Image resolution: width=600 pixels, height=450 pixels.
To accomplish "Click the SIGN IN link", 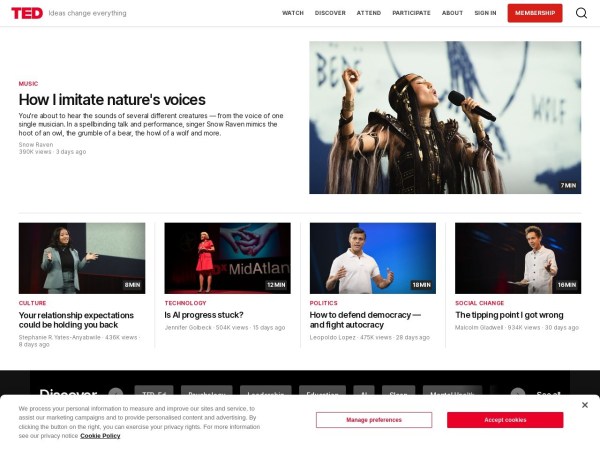I will tap(485, 13).
